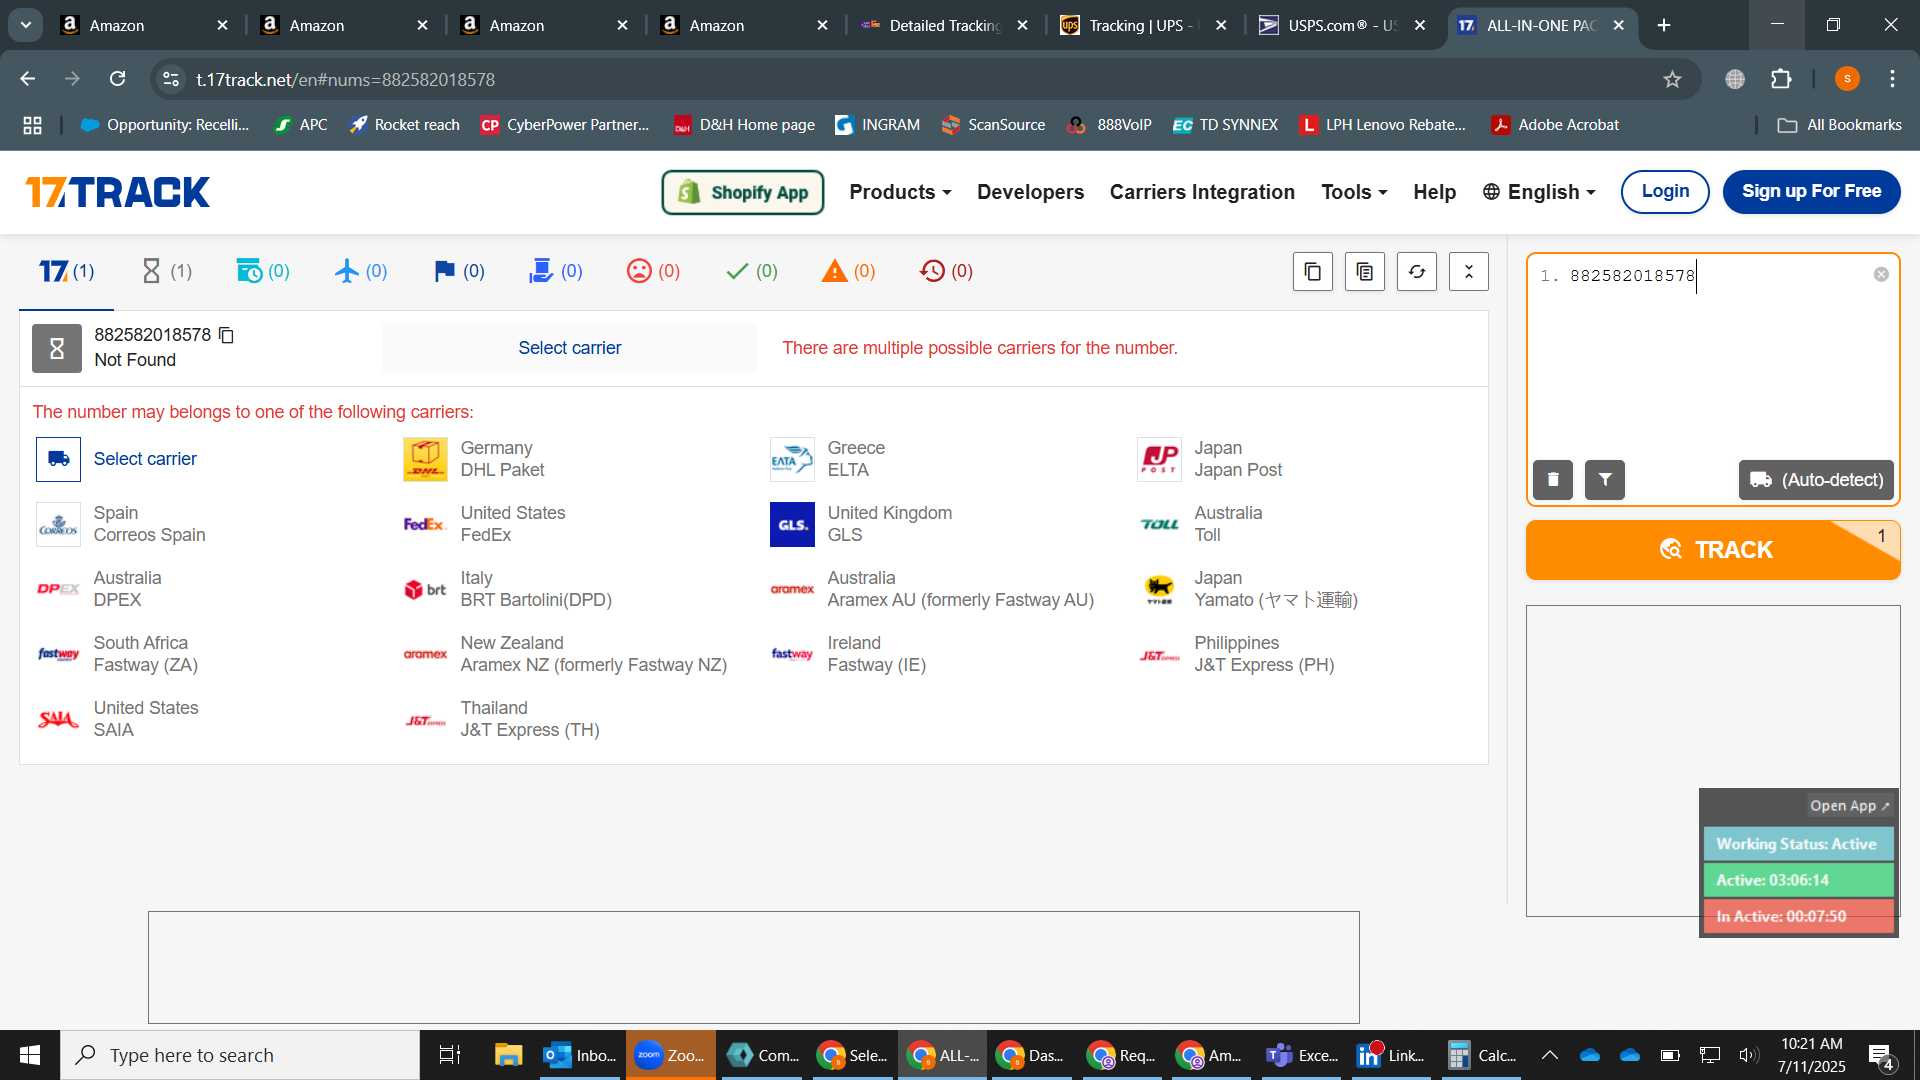Choose Australia DPEX carrier

[x=99, y=589]
